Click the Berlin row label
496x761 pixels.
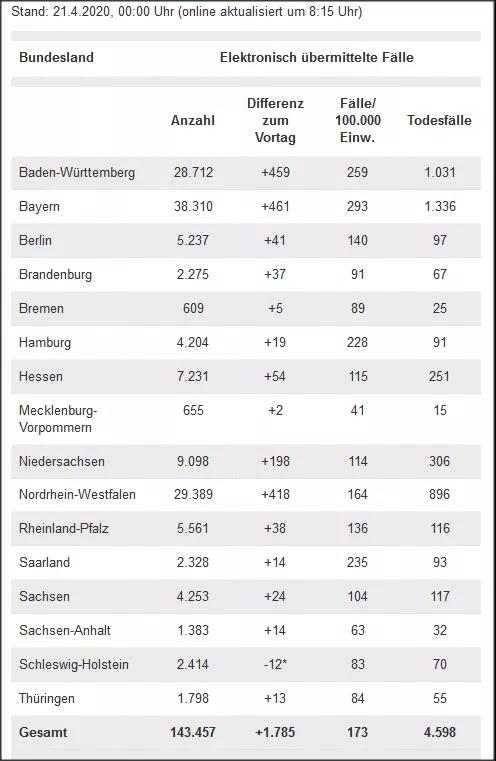click(x=35, y=240)
